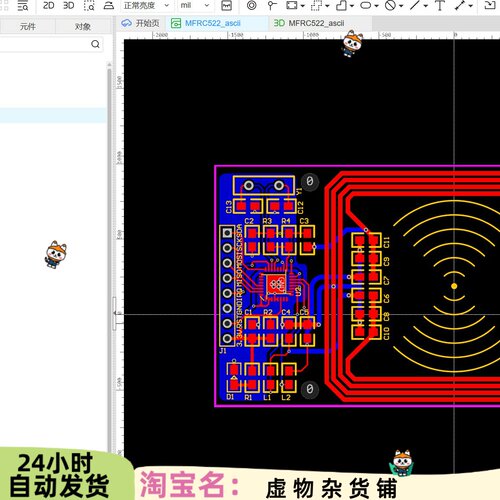The height and width of the screenshot is (500, 500).
Task: Open the mil unit dropdown
Action: coord(195,5)
